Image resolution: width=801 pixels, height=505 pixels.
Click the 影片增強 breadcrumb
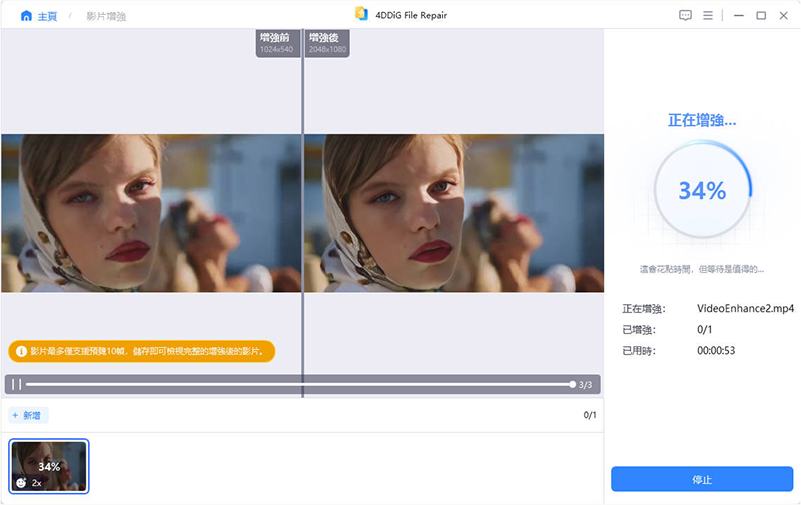click(106, 16)
